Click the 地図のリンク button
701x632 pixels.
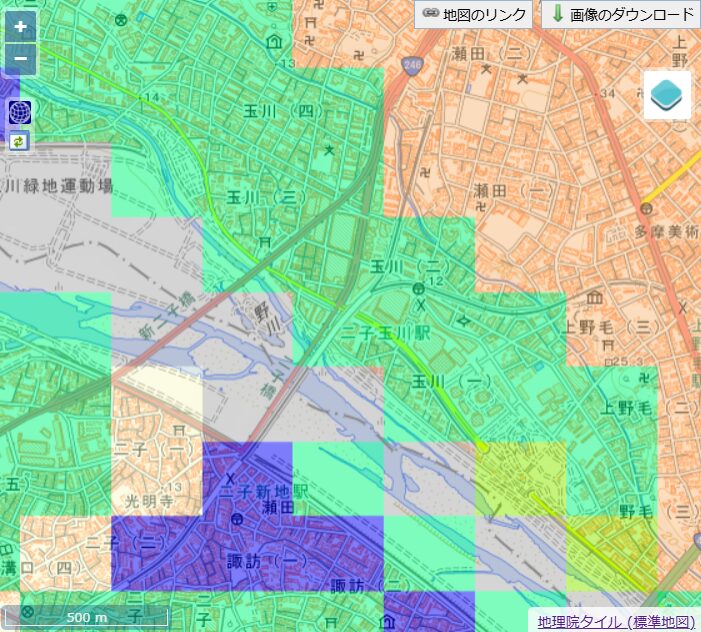tap(474, 14)
